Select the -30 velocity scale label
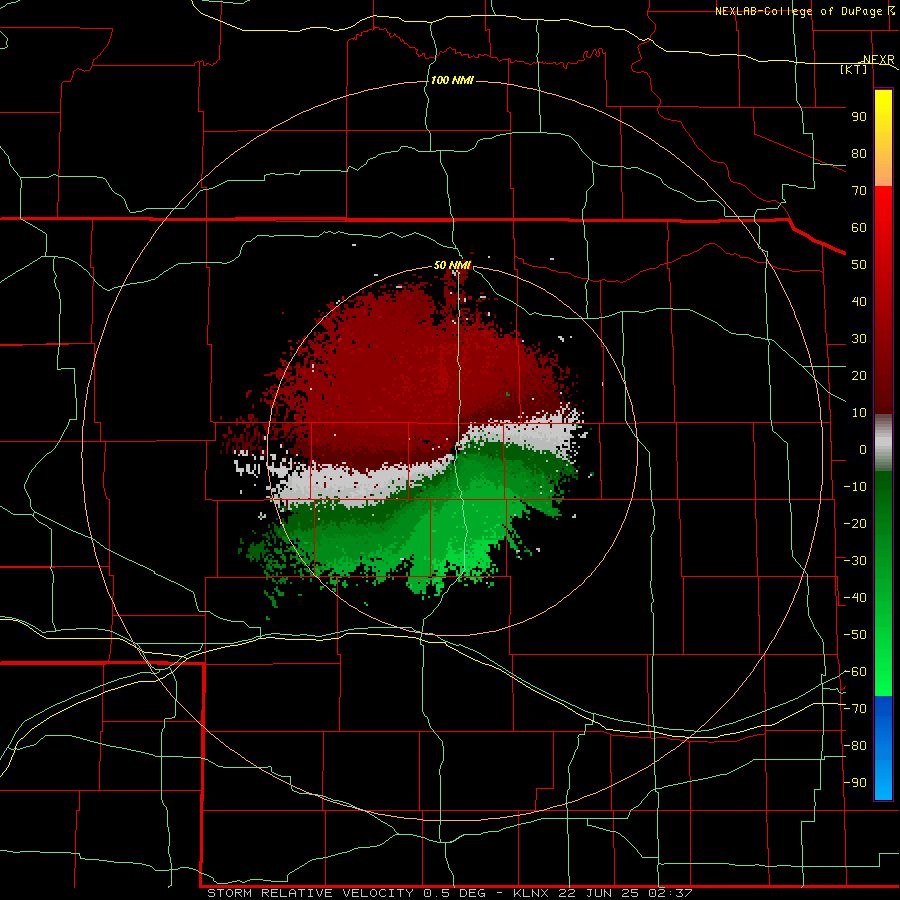Image resolution: width=900 pixels, height=900 pixels. pyautogui.click(x=855, y=561)
